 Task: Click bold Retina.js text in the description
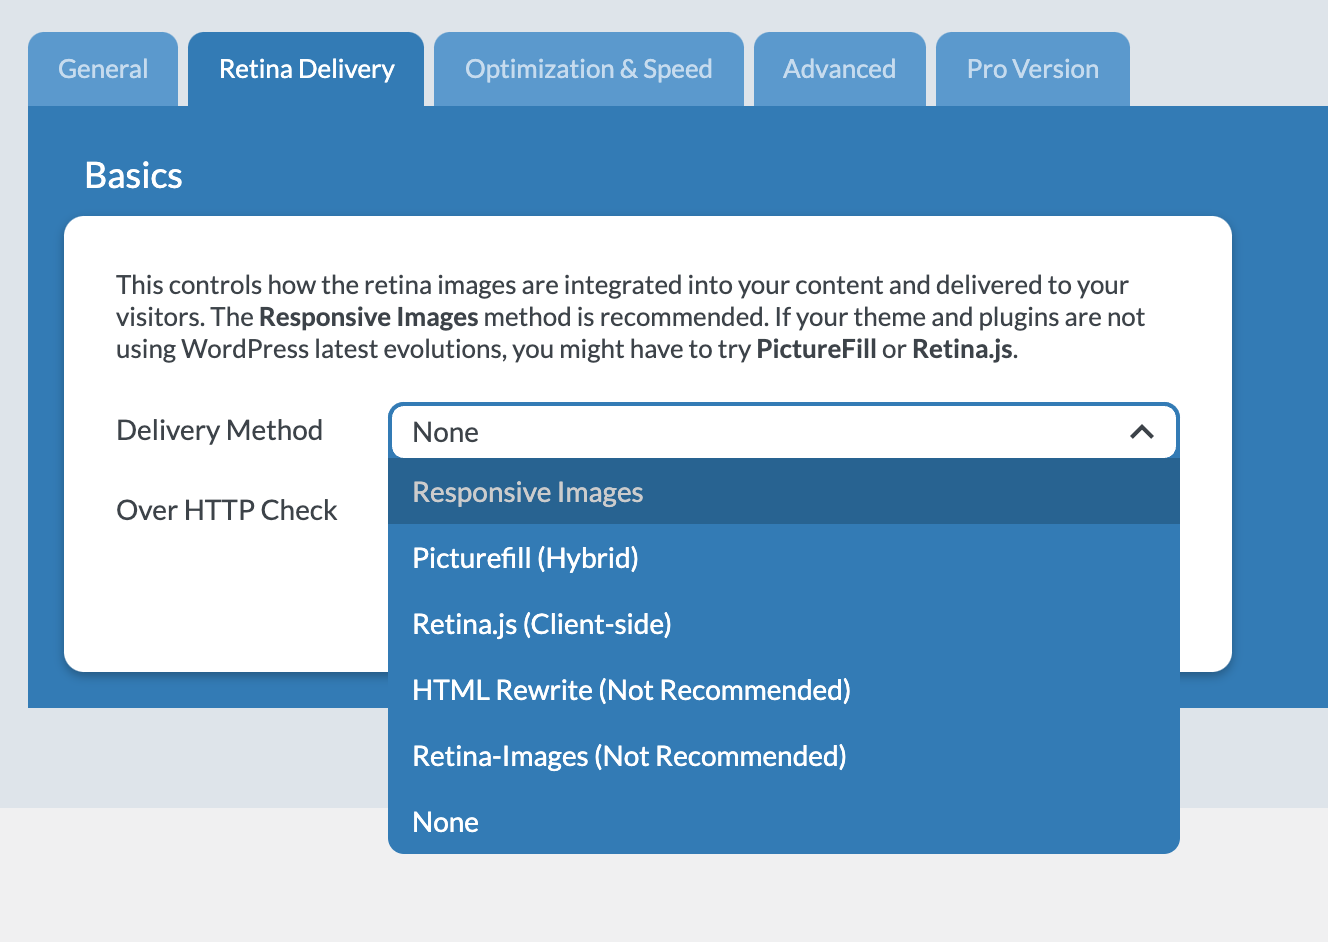pyautogui.click(x=962, y=349)
